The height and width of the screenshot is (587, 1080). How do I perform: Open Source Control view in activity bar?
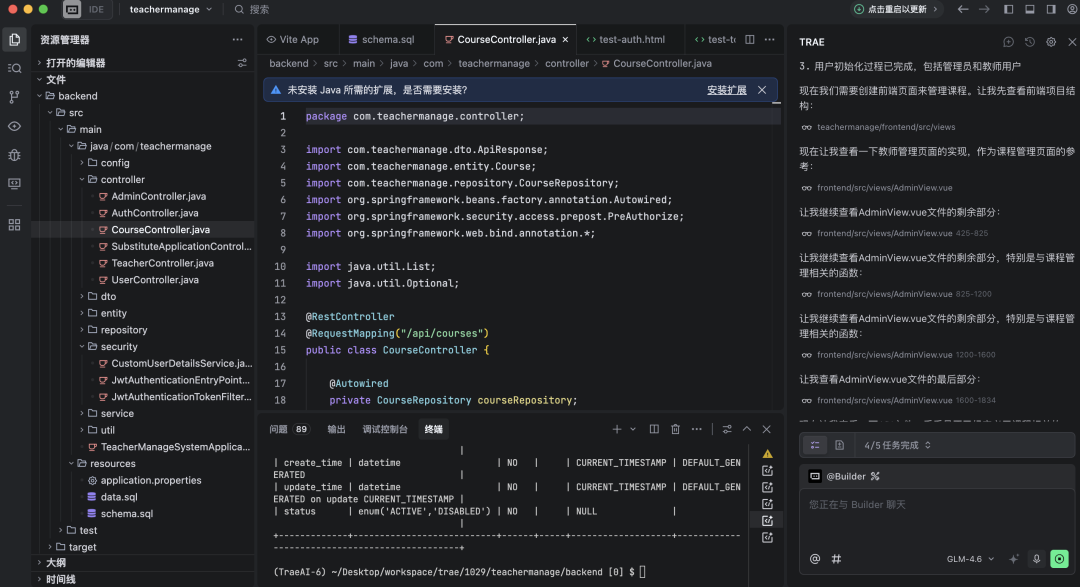[14, 97]
